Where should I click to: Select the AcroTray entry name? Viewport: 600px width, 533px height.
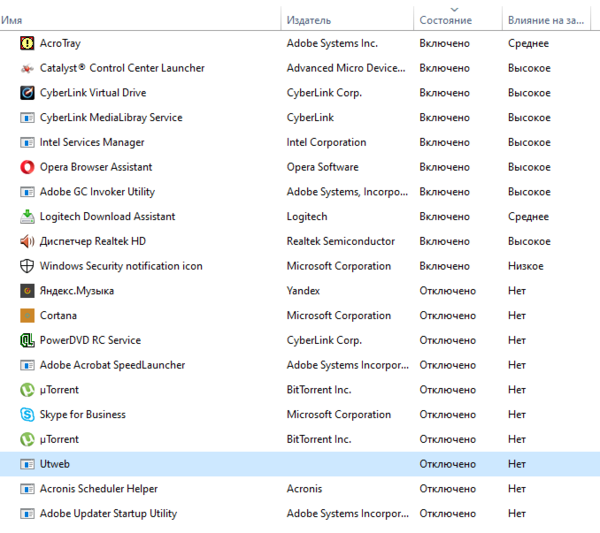pyautogui.click(x=60, y=43)
